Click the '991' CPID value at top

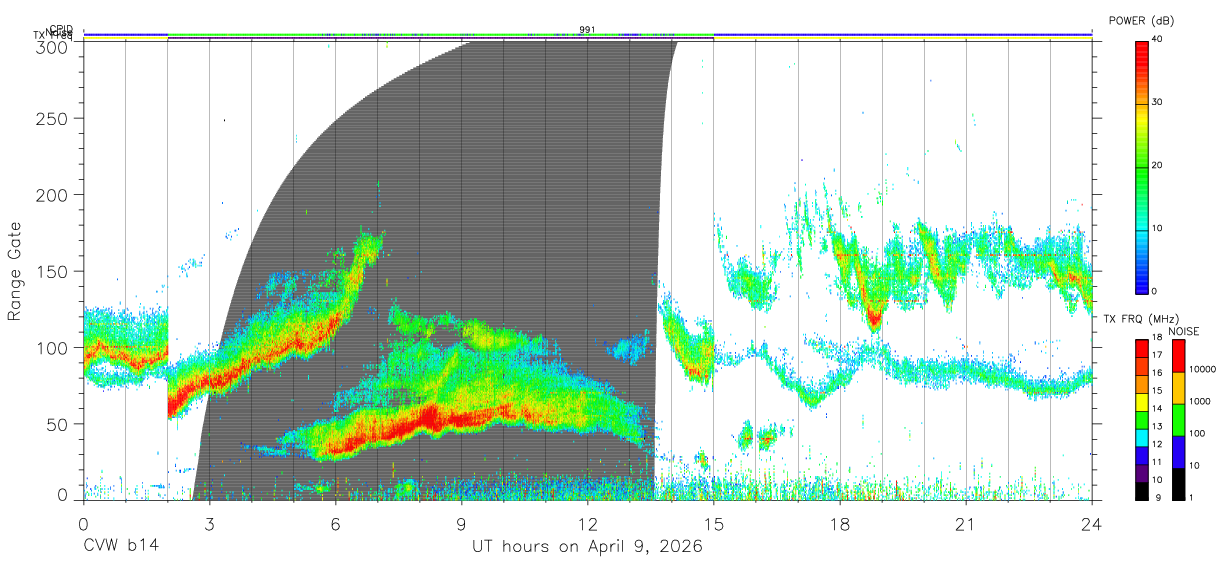(x=587, y=30)
